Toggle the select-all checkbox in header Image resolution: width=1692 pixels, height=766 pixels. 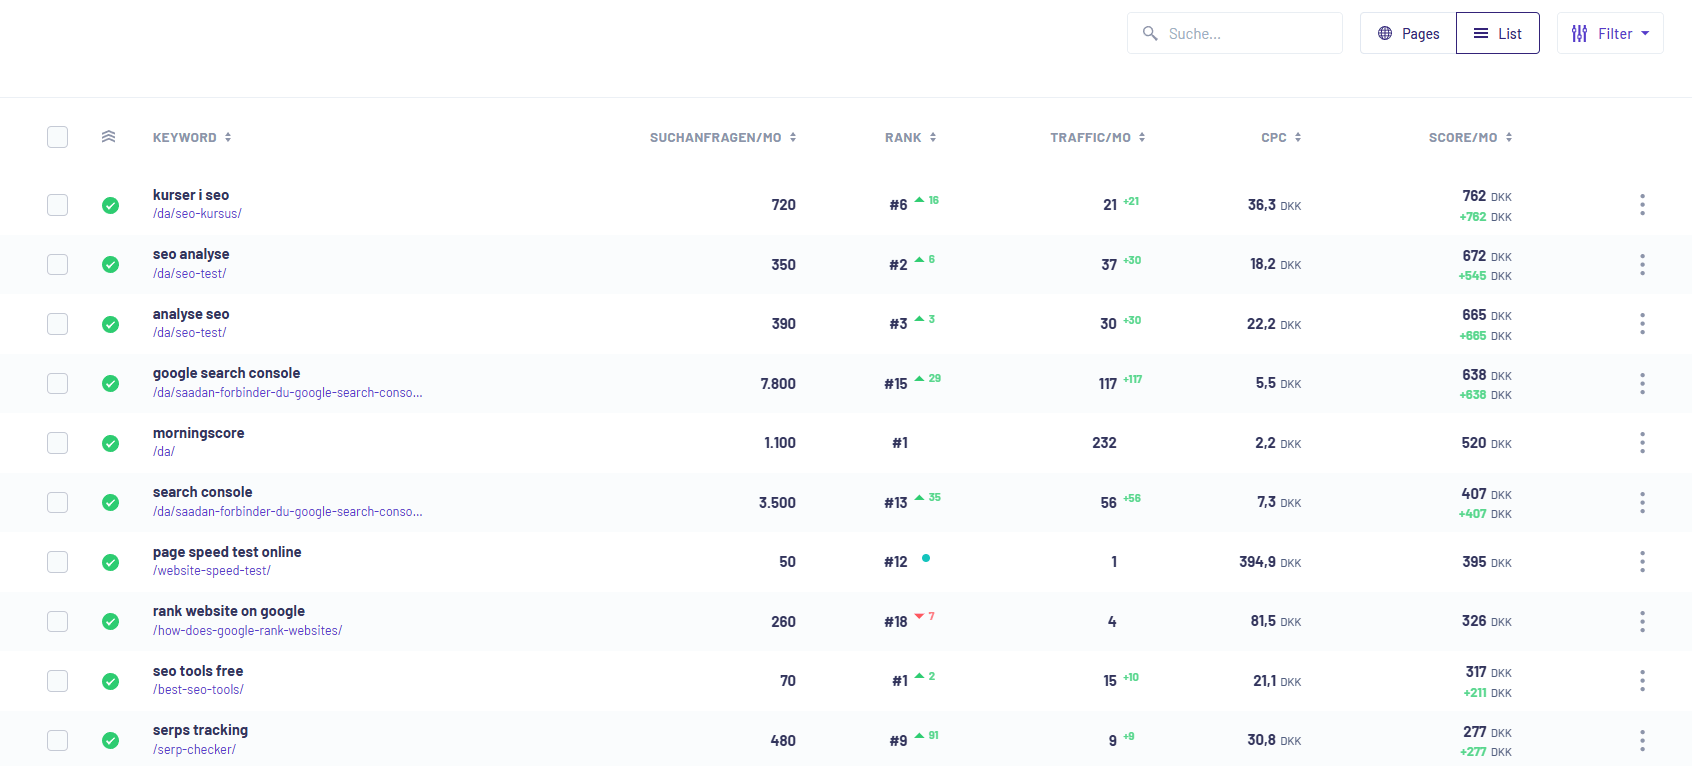(58, 137)
